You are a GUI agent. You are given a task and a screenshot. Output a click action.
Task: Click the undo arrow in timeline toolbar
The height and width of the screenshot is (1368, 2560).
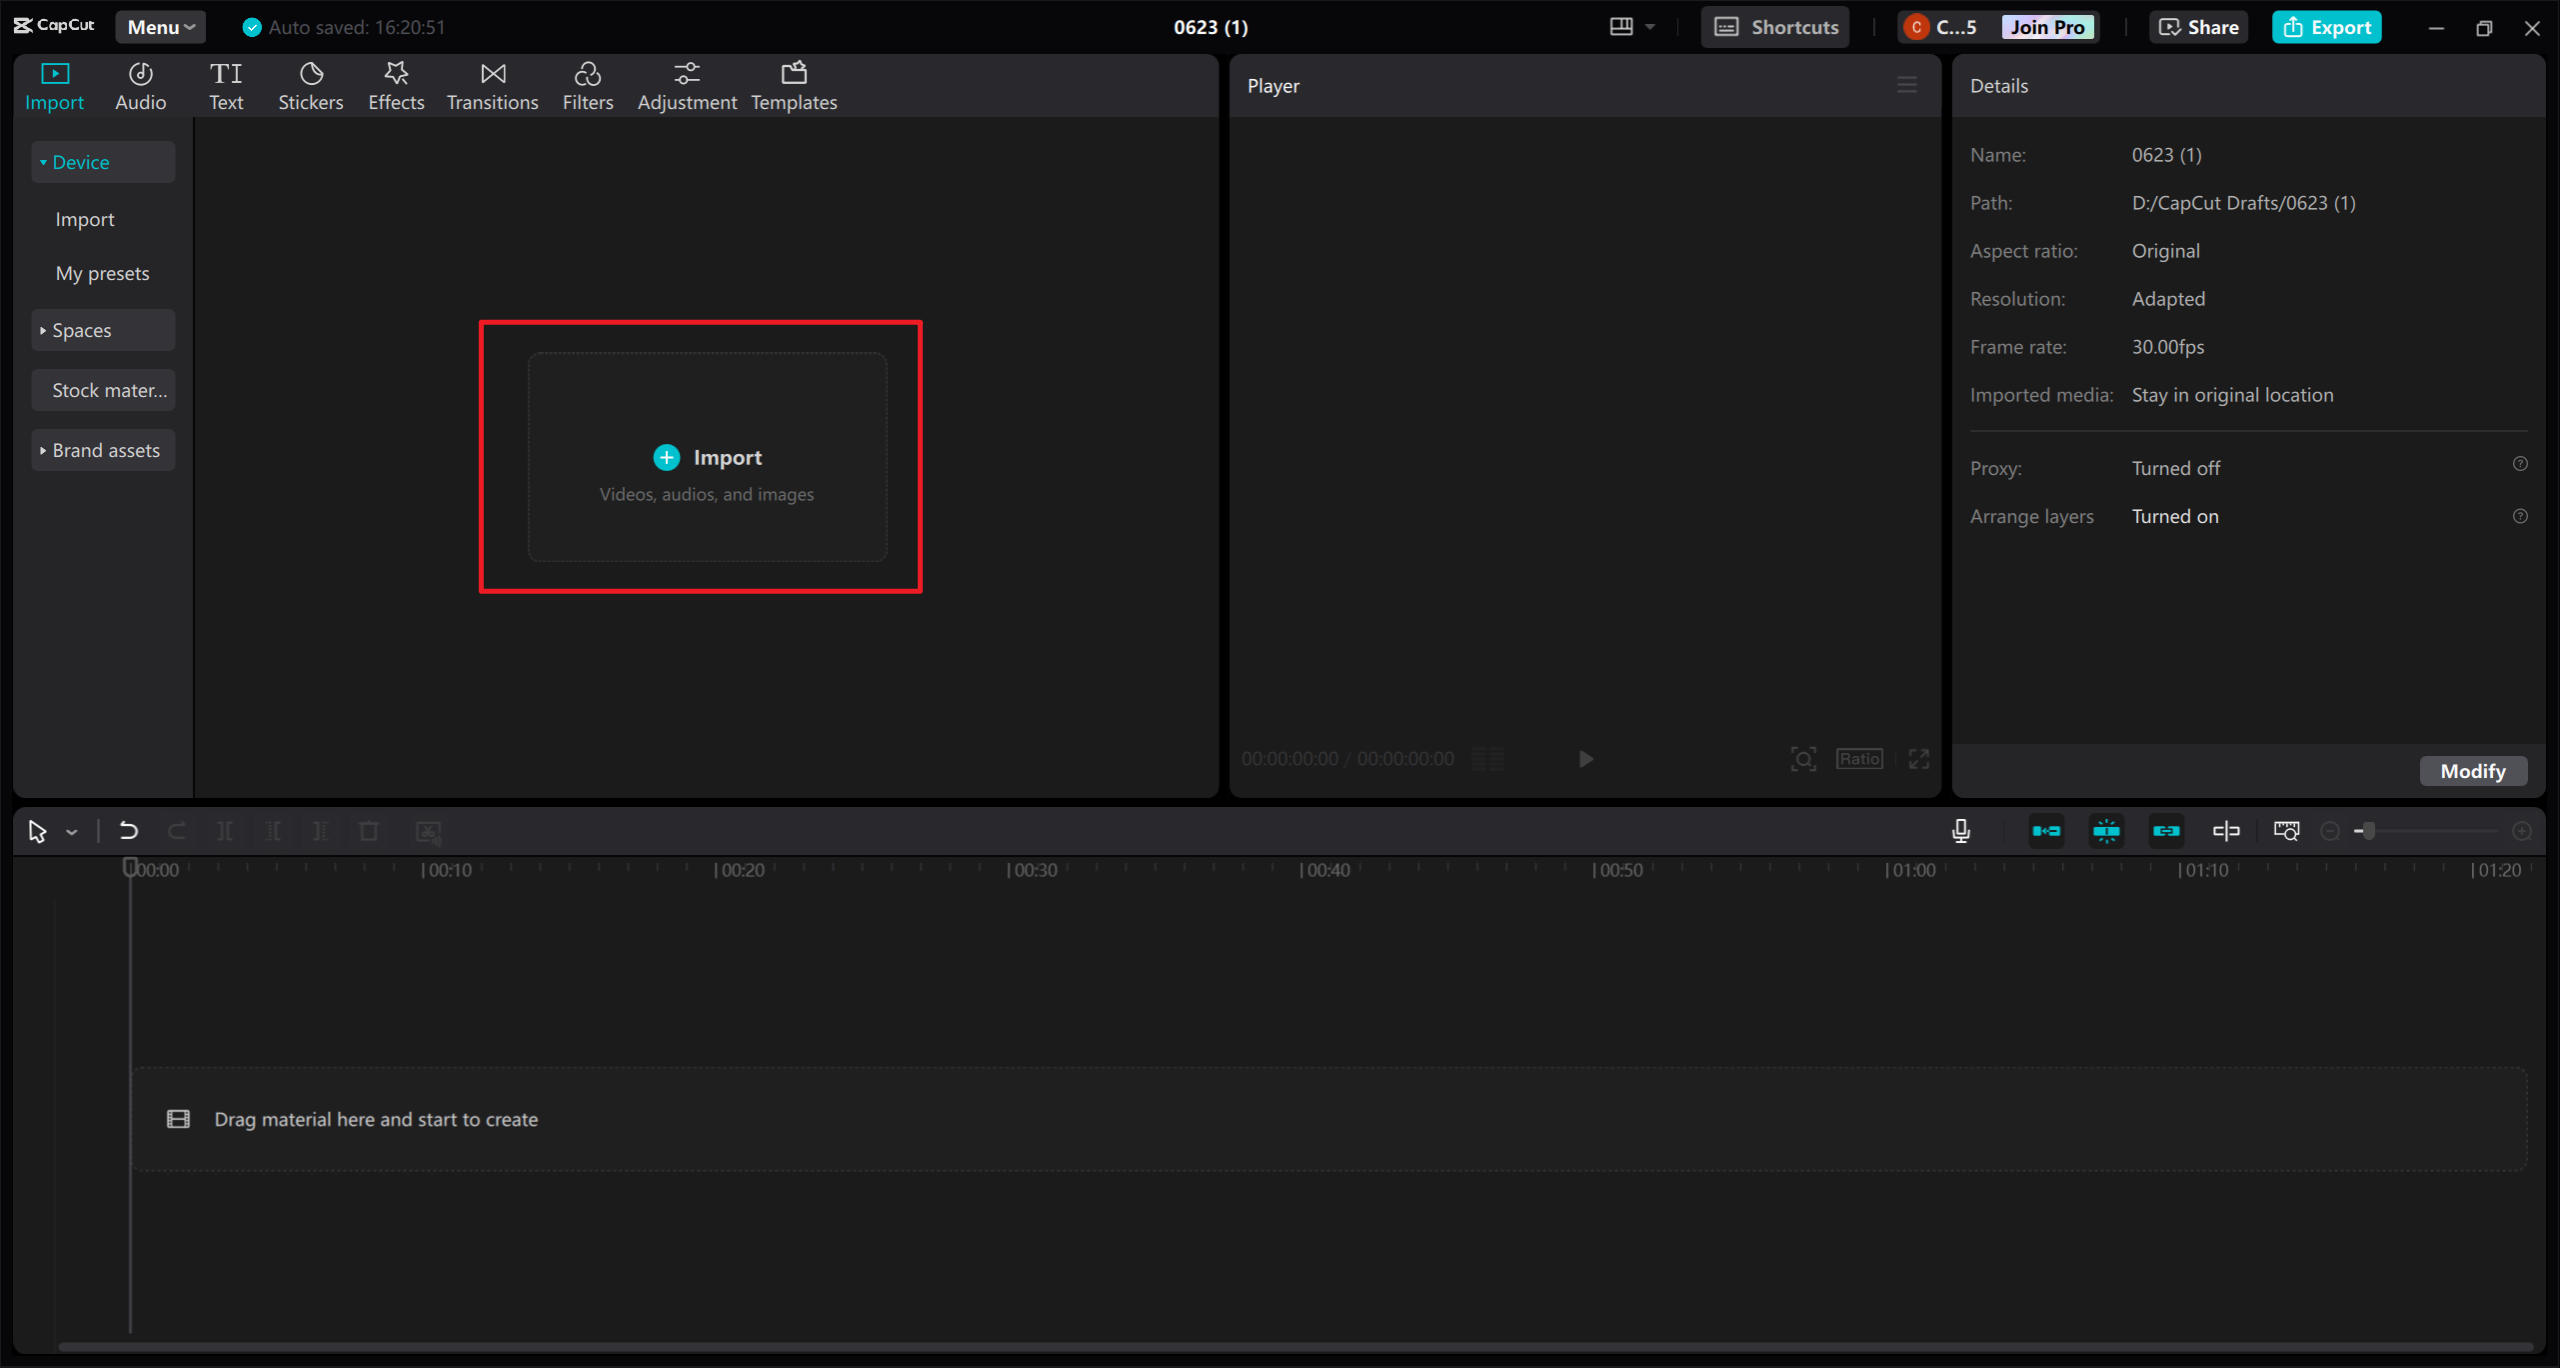(128, 831)
